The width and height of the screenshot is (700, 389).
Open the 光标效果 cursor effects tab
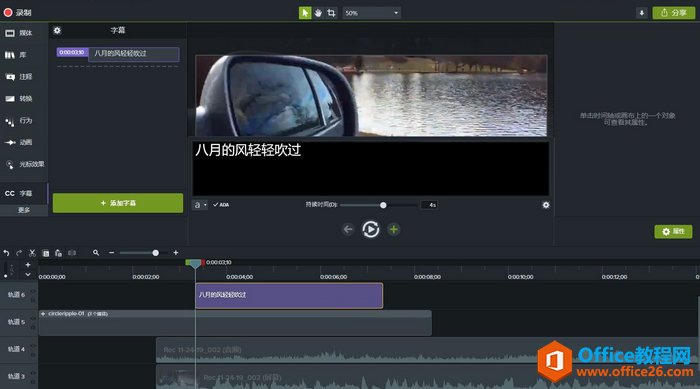[x=25, y=164]
